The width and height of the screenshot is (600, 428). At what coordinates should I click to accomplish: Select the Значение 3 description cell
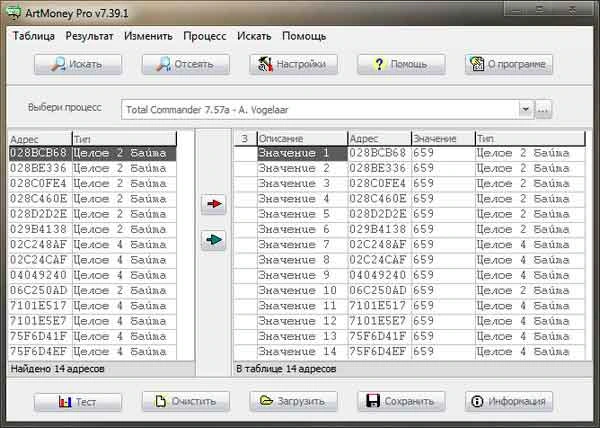click(x=302, y=184)
